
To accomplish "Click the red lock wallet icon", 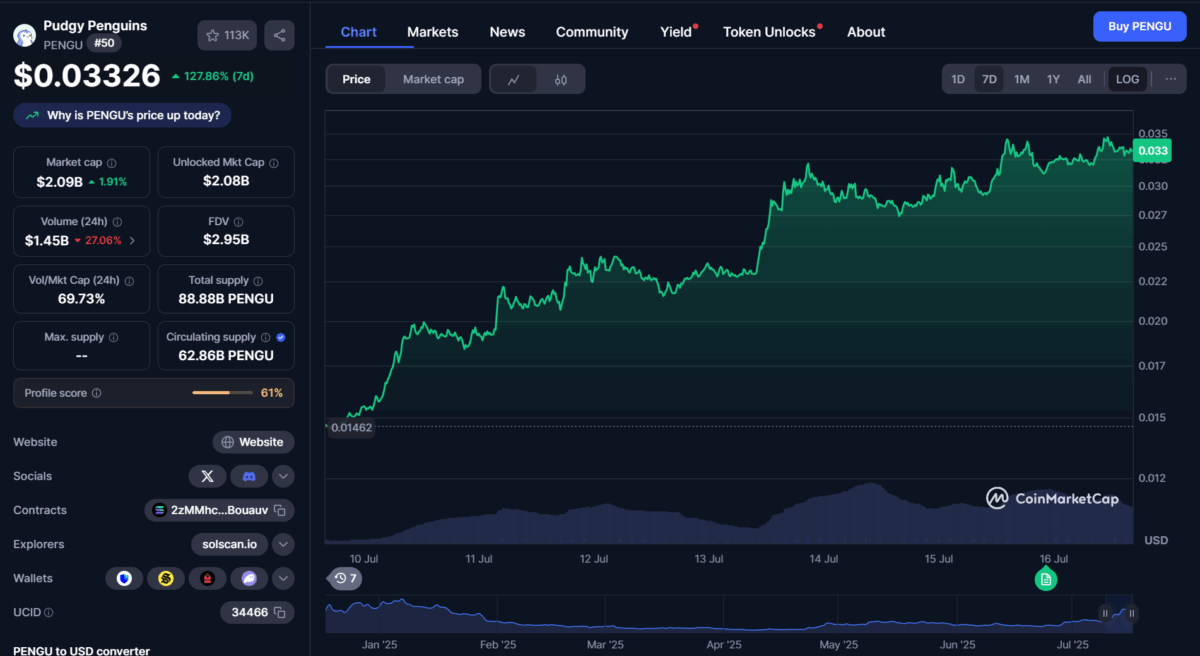I will tap(207, 578).
